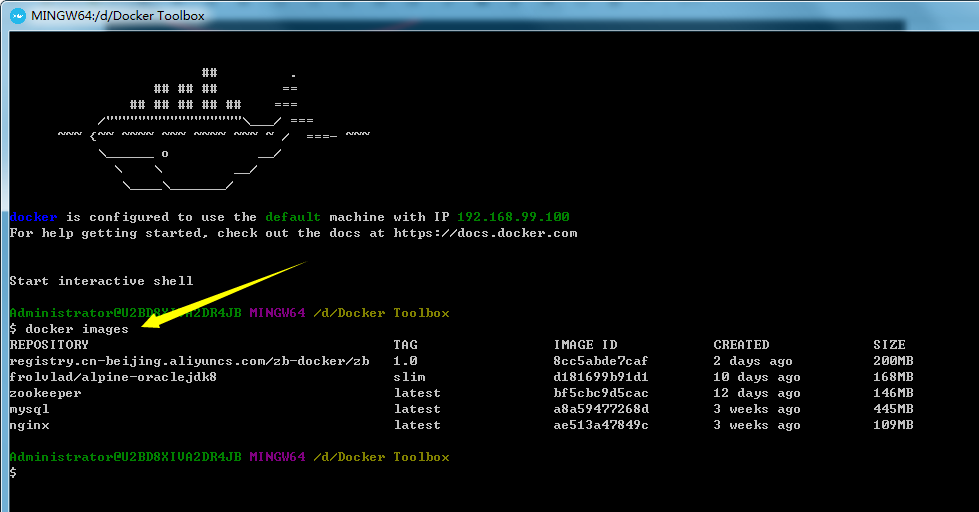
Task: Select the nginx repository name
Action: (29, 425)
